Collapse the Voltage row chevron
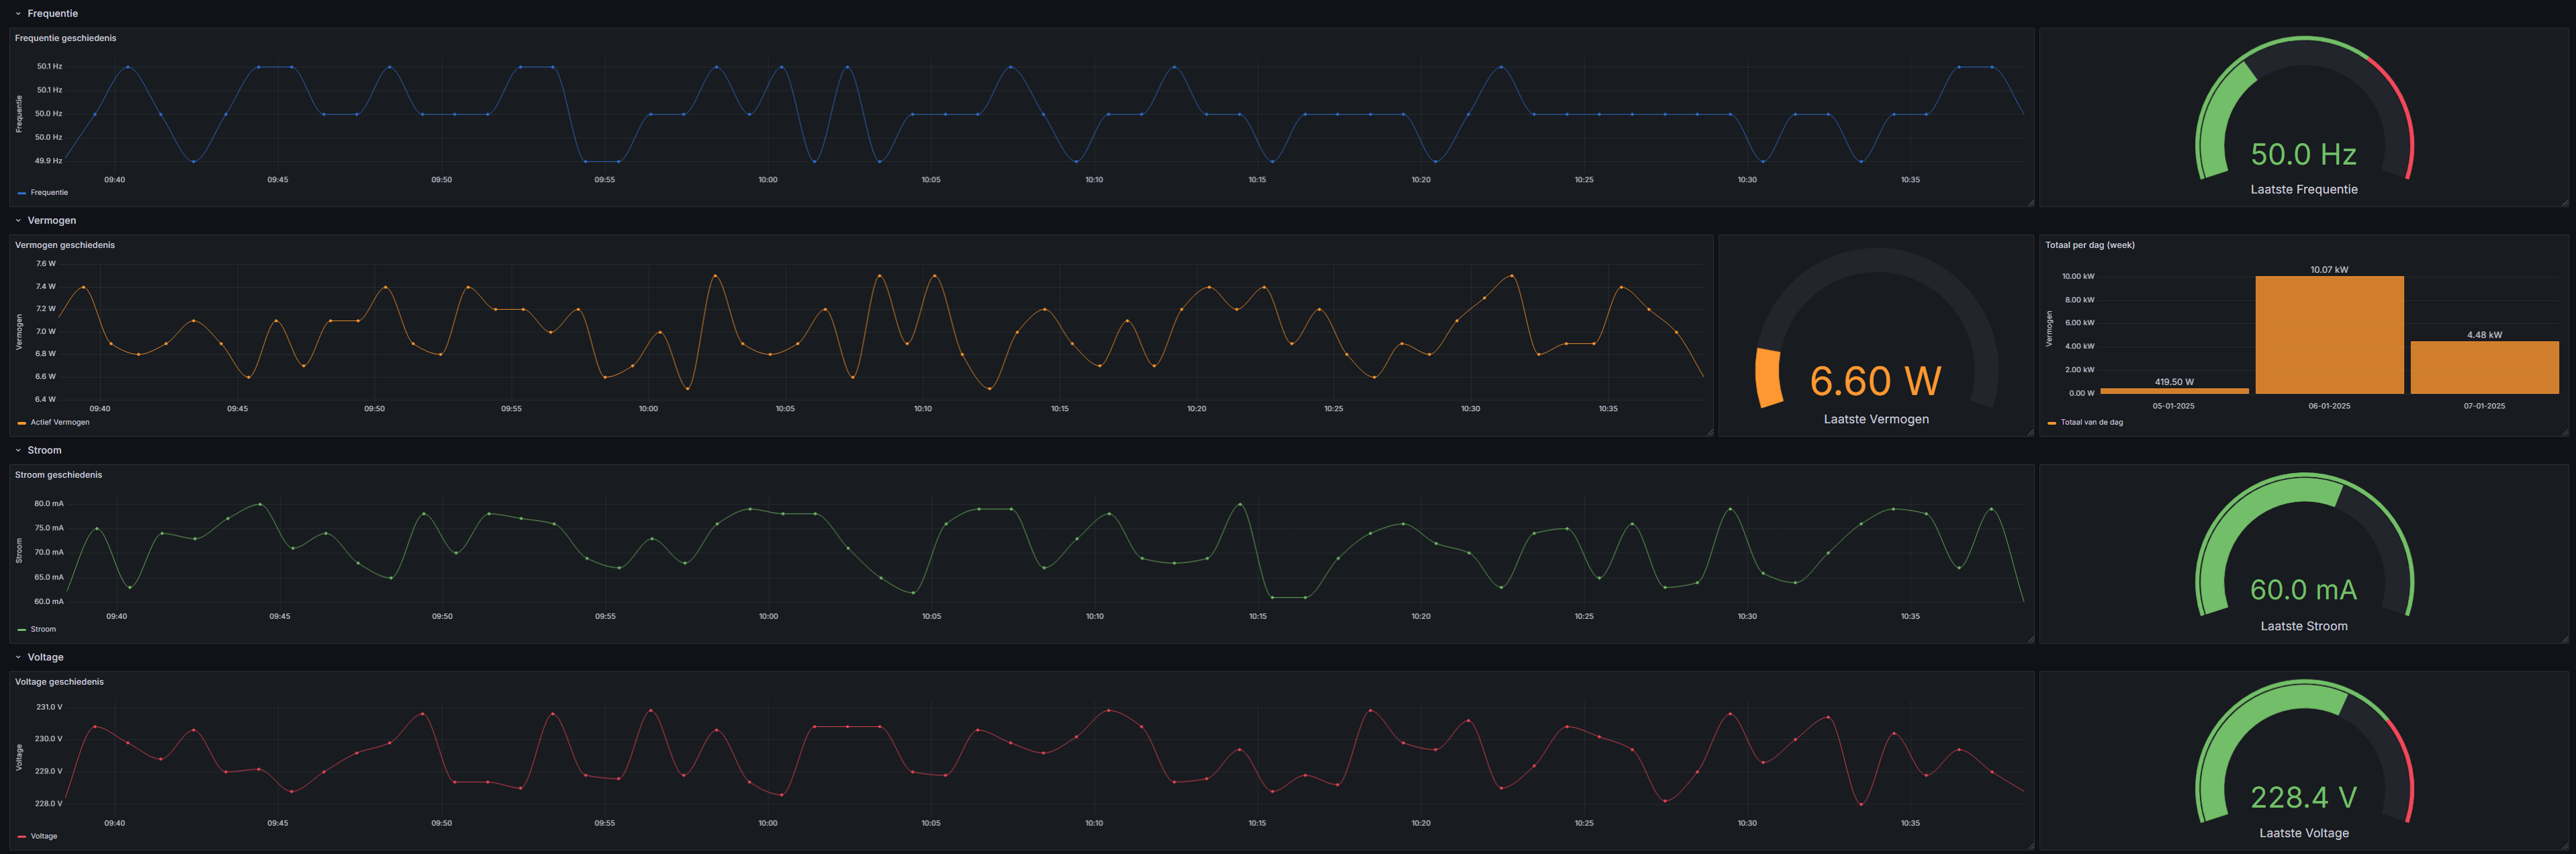The height and width of the screenshot is (854, 2576). point(18,658)
